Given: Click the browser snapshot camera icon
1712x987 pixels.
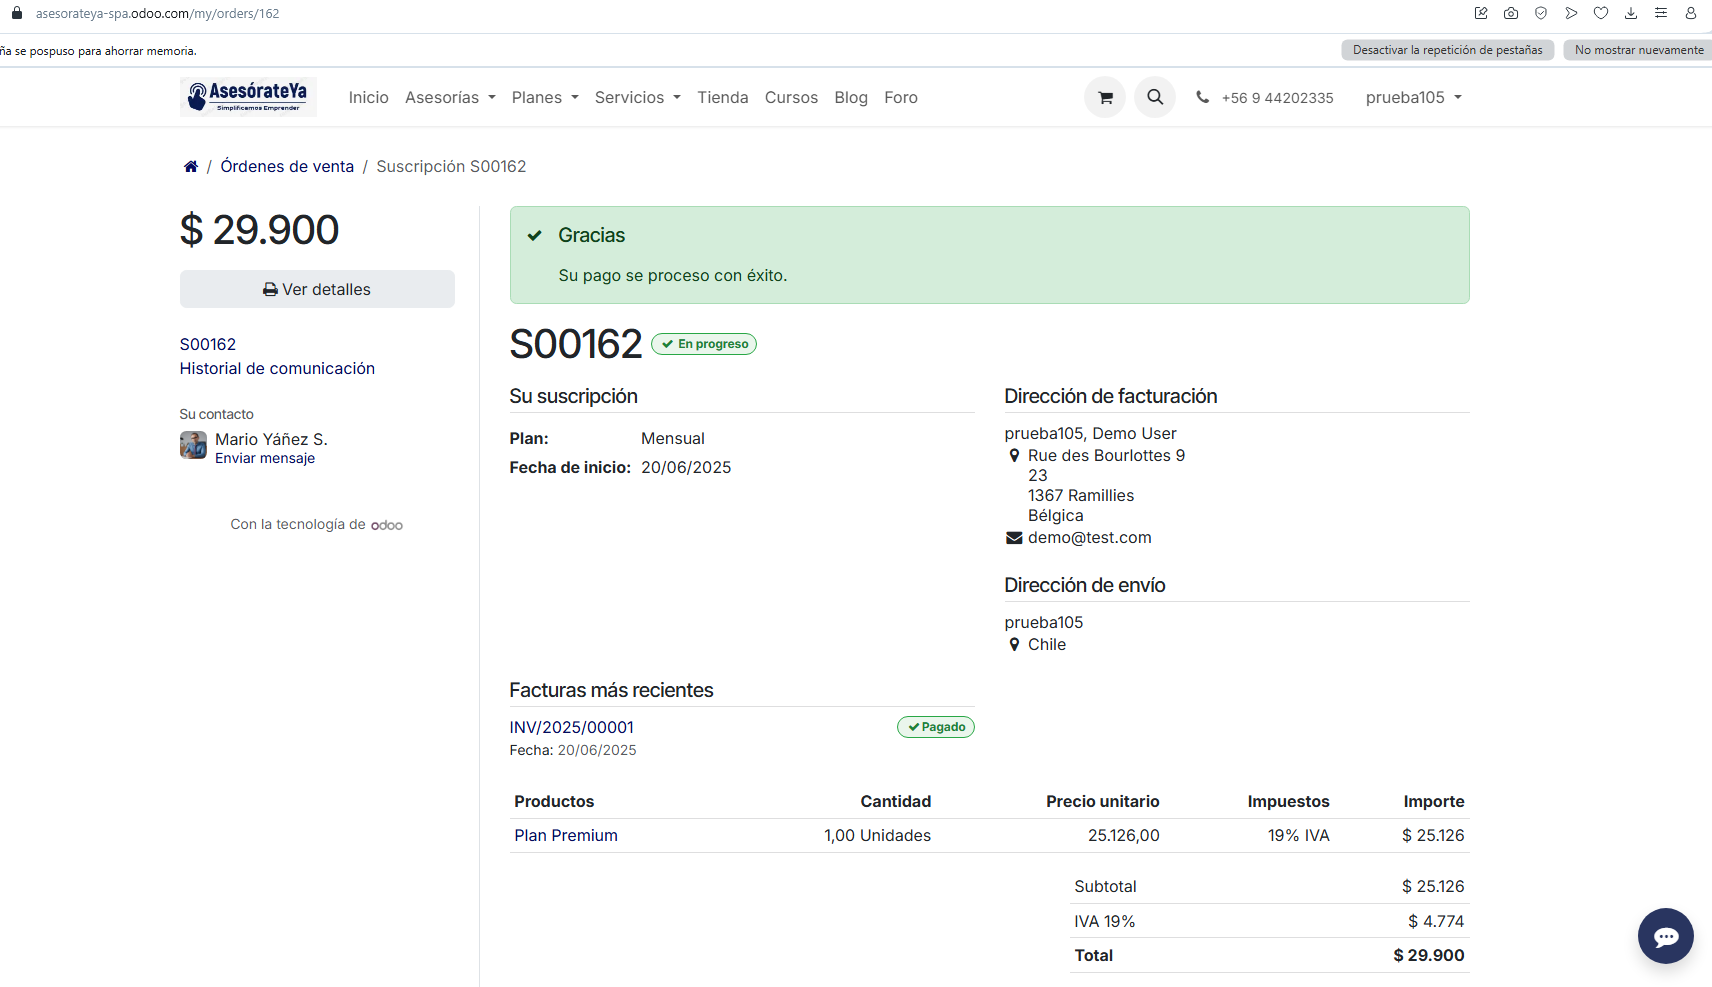Looking at the screenshot, I should (x=1511, y=13).
